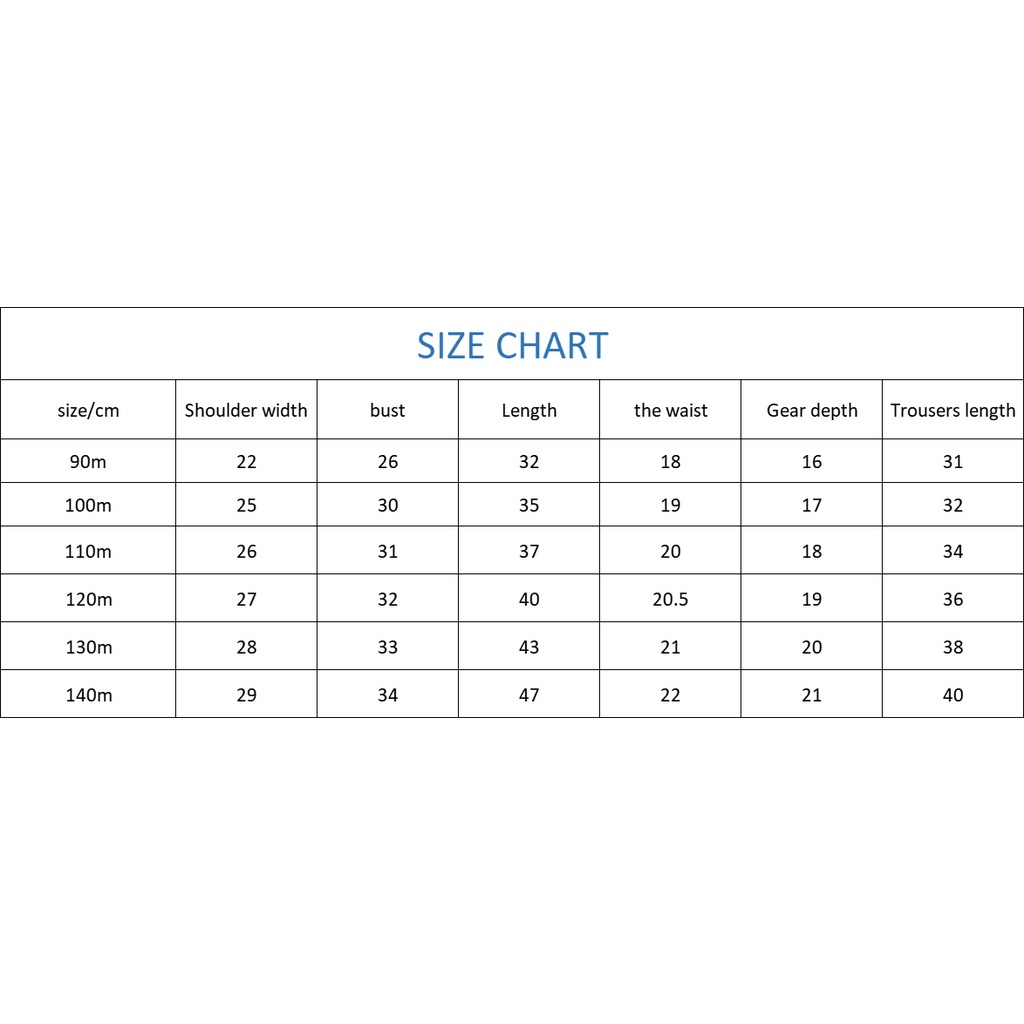The width and height of the screenshot is (1024, 1024).
Task: Click the 90m size row label
Action: coord(88,461)
